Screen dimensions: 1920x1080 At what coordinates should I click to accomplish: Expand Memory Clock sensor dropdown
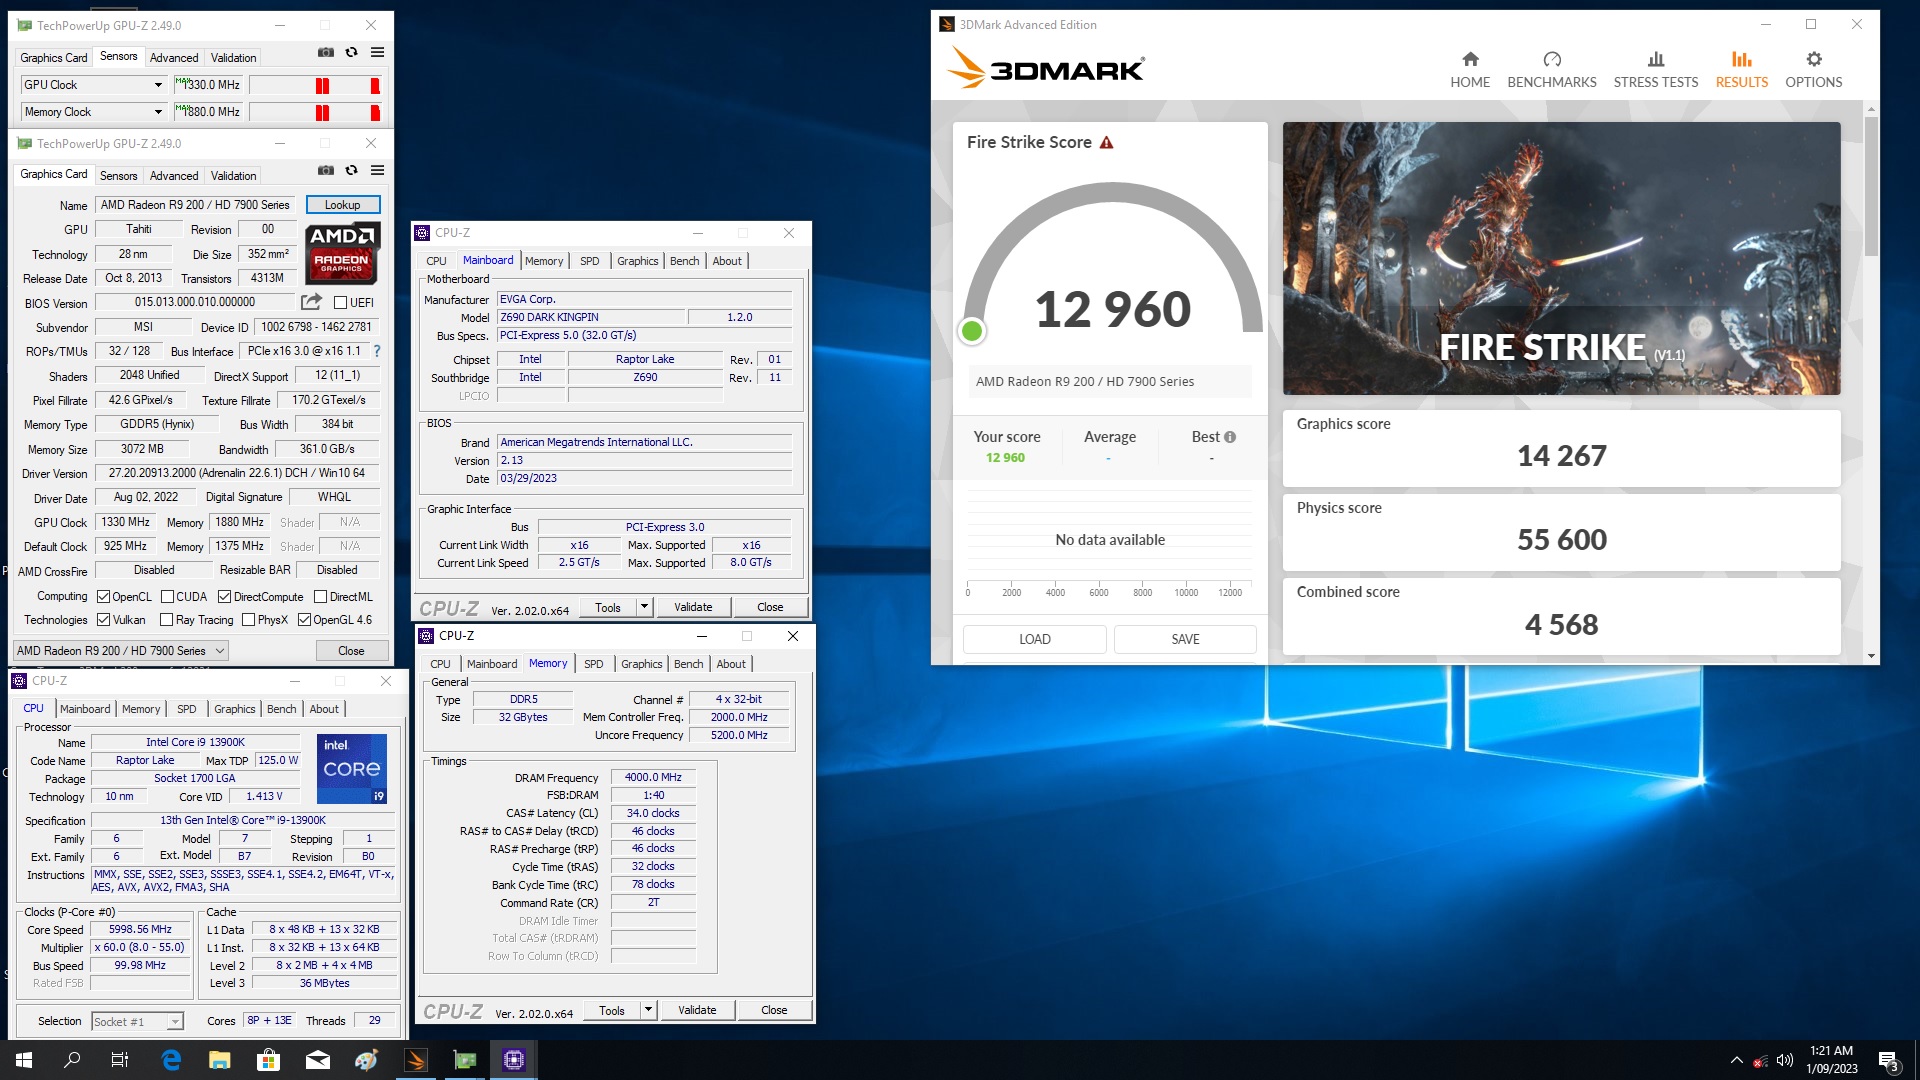158,112
